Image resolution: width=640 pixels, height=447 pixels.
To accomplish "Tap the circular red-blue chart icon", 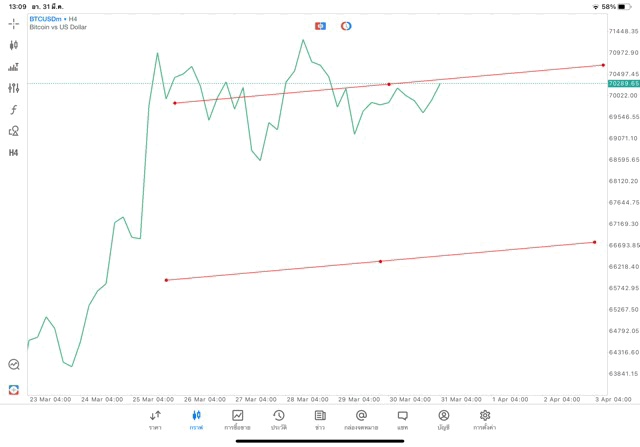I will 346,26.
